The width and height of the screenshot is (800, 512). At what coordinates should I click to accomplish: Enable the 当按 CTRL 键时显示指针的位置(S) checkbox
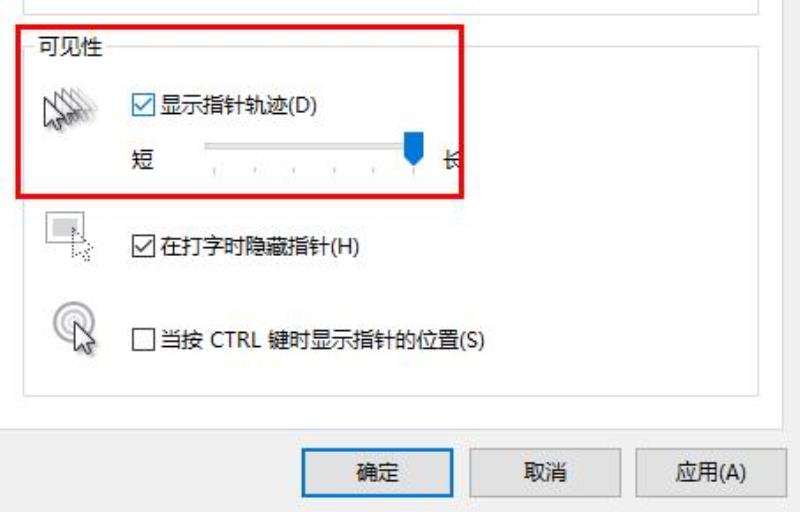point(143,339)
